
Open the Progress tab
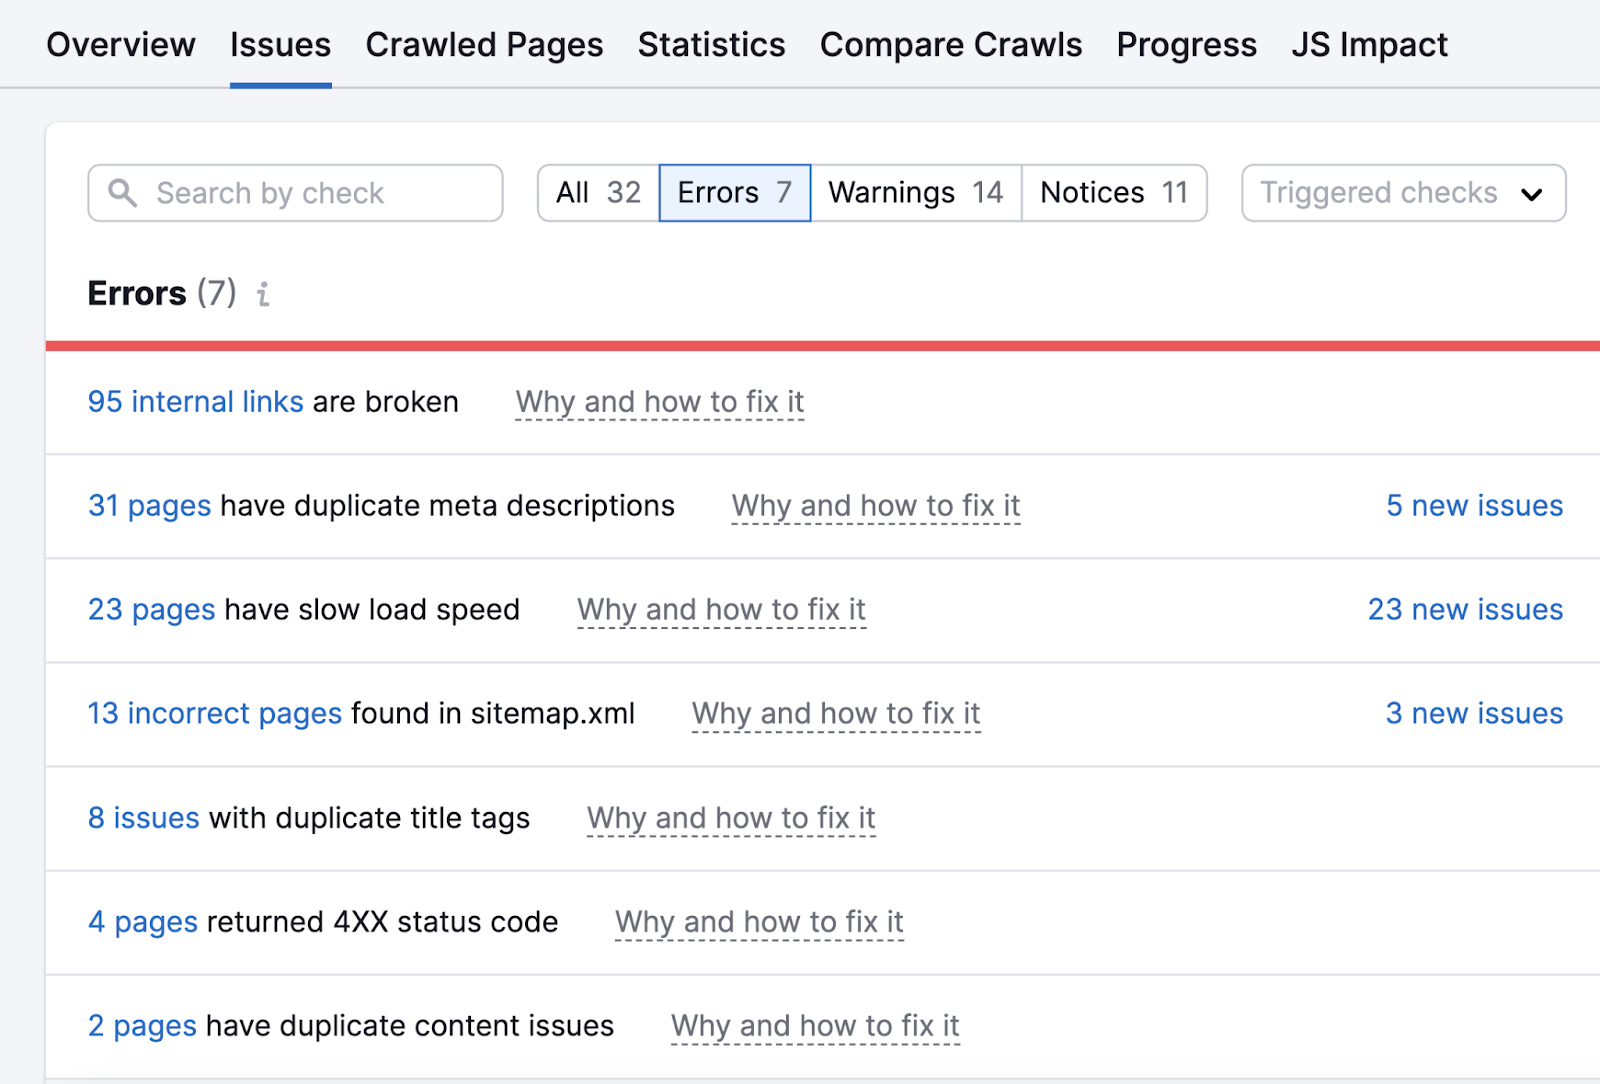point(1186,44)
